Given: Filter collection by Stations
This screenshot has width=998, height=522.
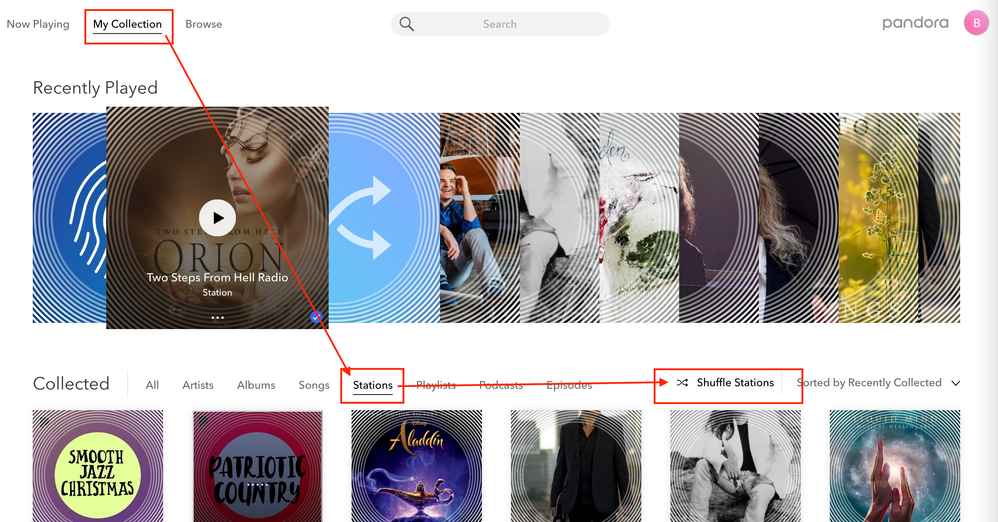Looking at the screenshot, I should point(372,385).
